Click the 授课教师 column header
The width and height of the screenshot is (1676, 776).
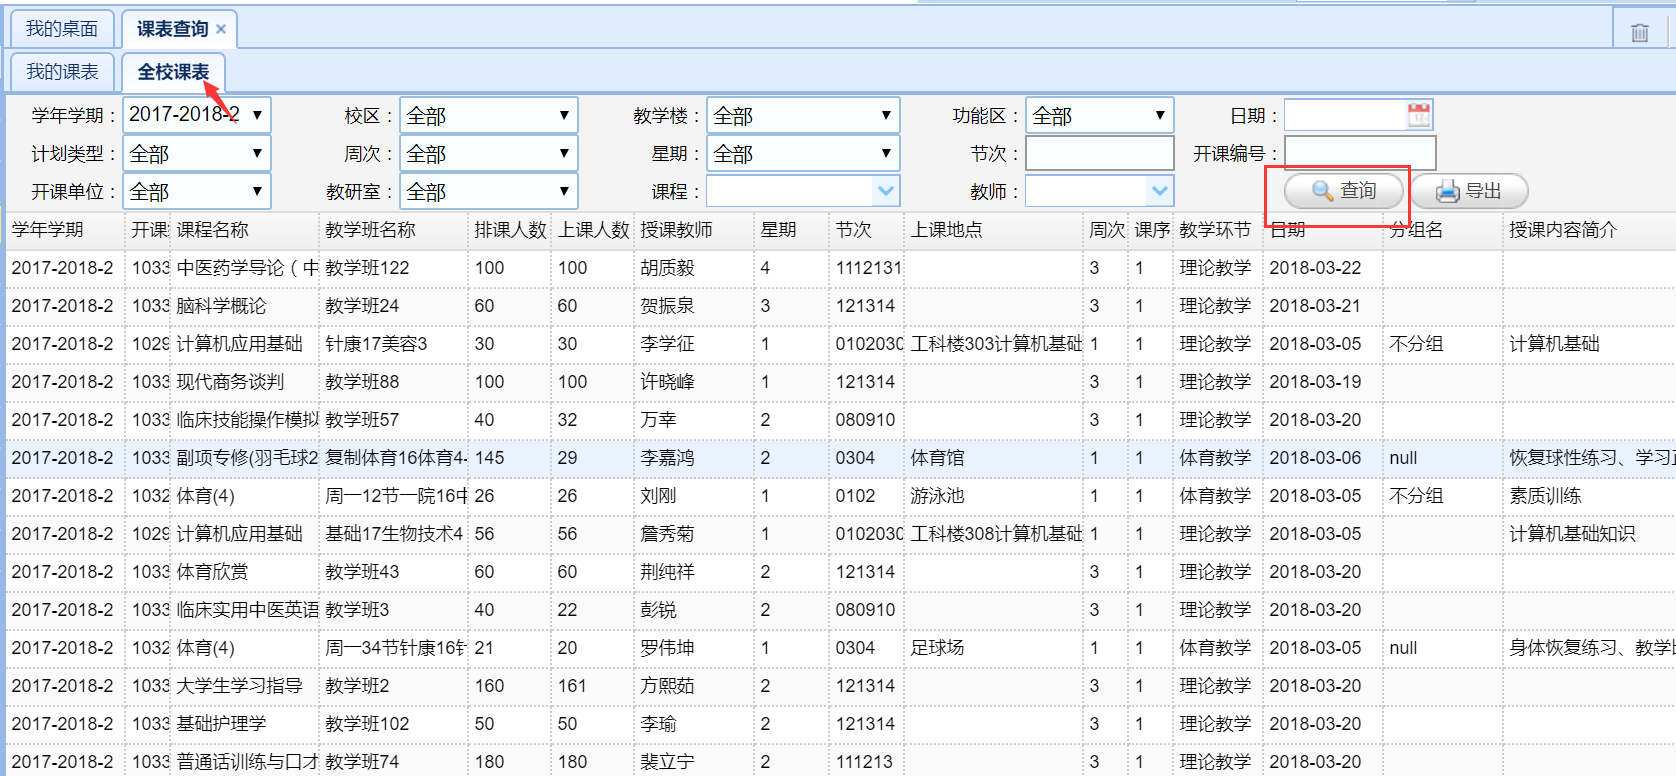[x=693, y=230]
